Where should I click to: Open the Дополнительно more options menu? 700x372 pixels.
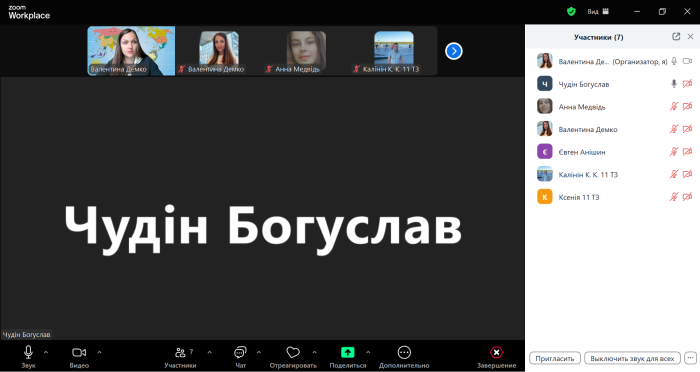tap(404, 357)
